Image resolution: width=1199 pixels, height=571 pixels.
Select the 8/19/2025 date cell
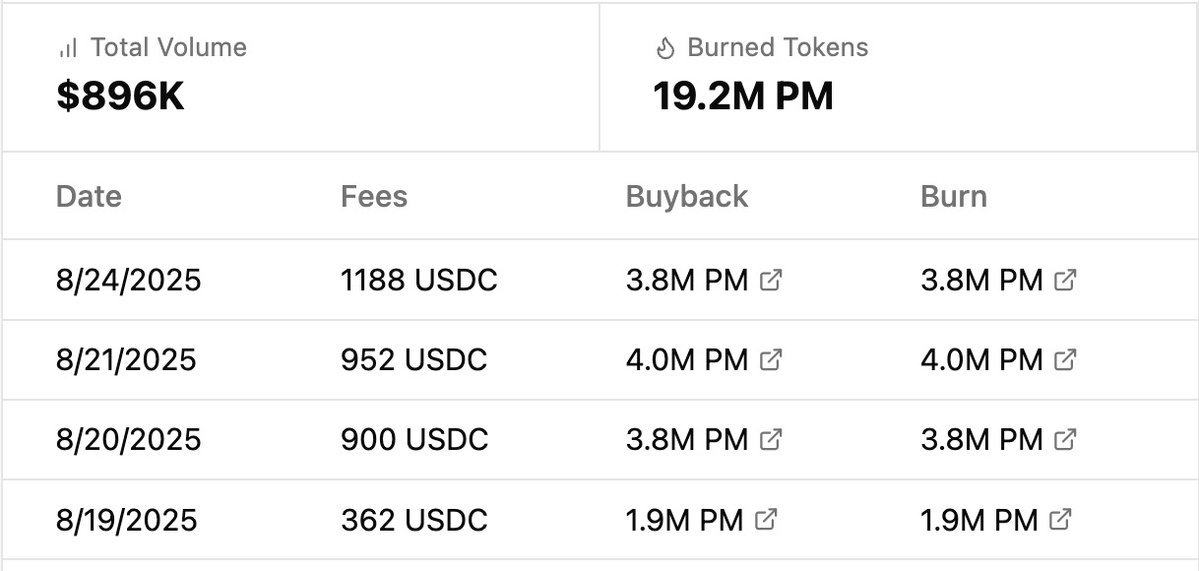127,520
